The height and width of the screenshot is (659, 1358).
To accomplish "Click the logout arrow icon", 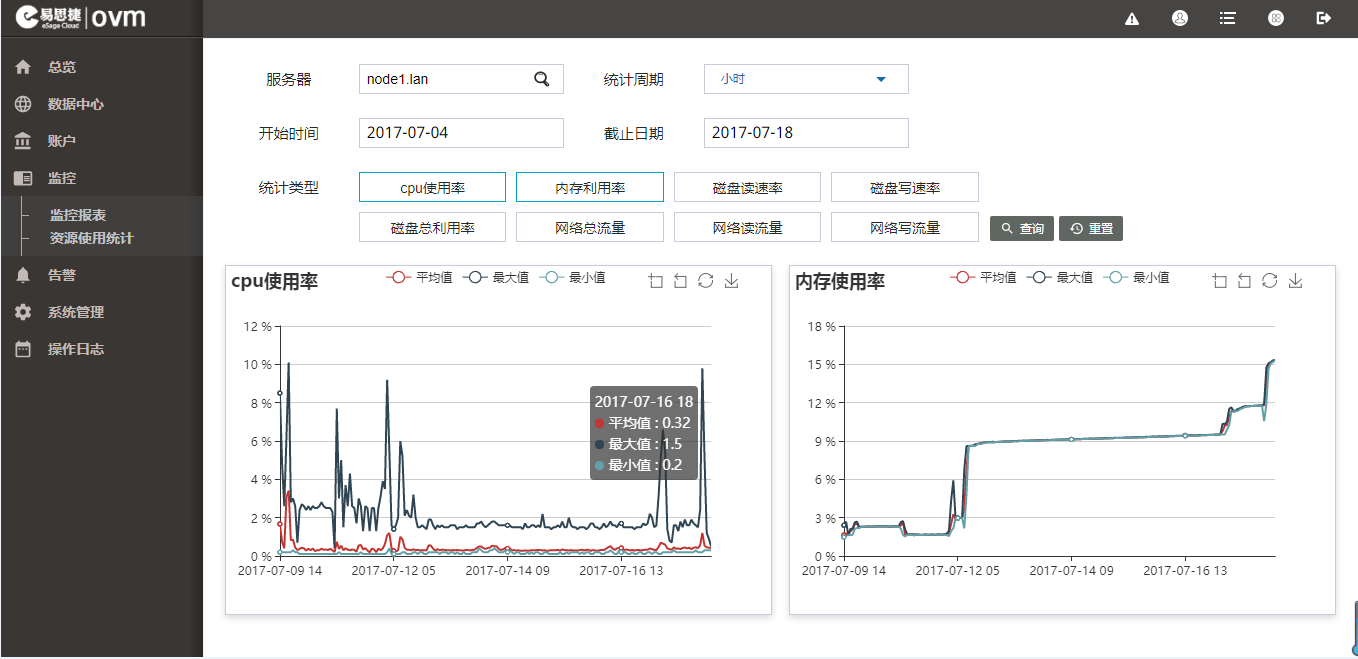I will 1324,18.
